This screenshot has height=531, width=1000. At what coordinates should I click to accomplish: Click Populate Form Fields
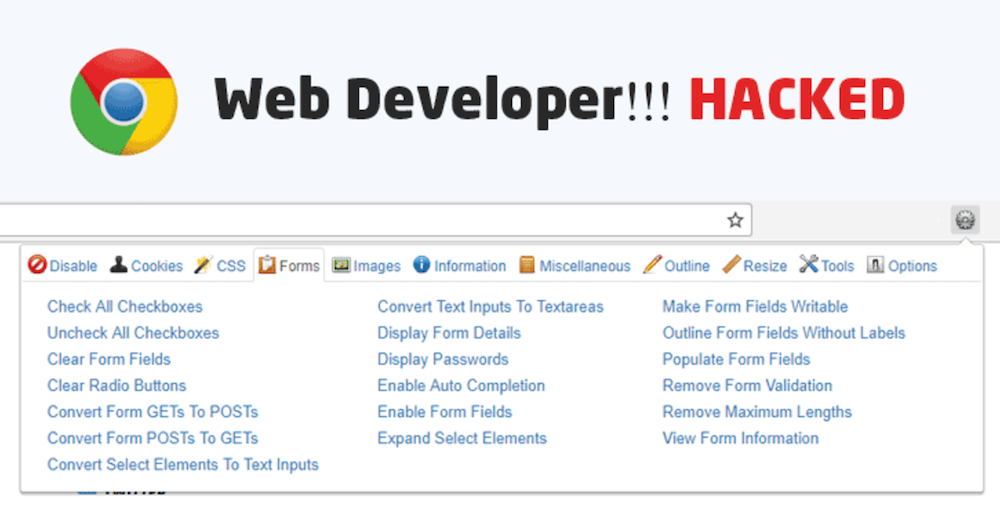click(736, 359)
